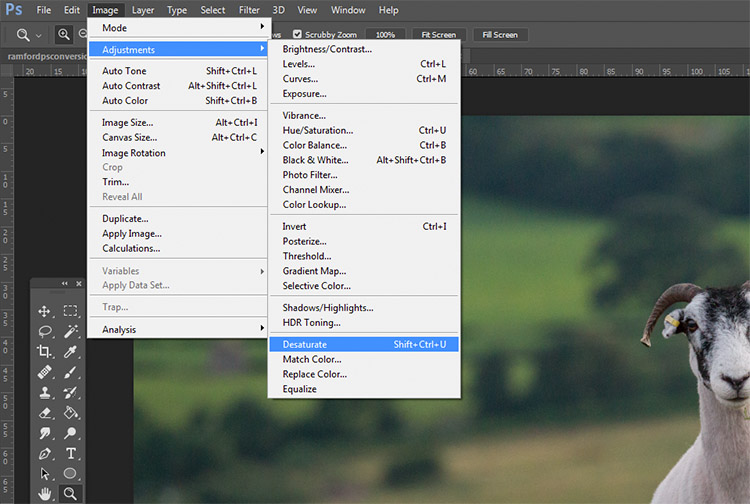Pick the Horizontal Type tool

[x=70, y=453]
